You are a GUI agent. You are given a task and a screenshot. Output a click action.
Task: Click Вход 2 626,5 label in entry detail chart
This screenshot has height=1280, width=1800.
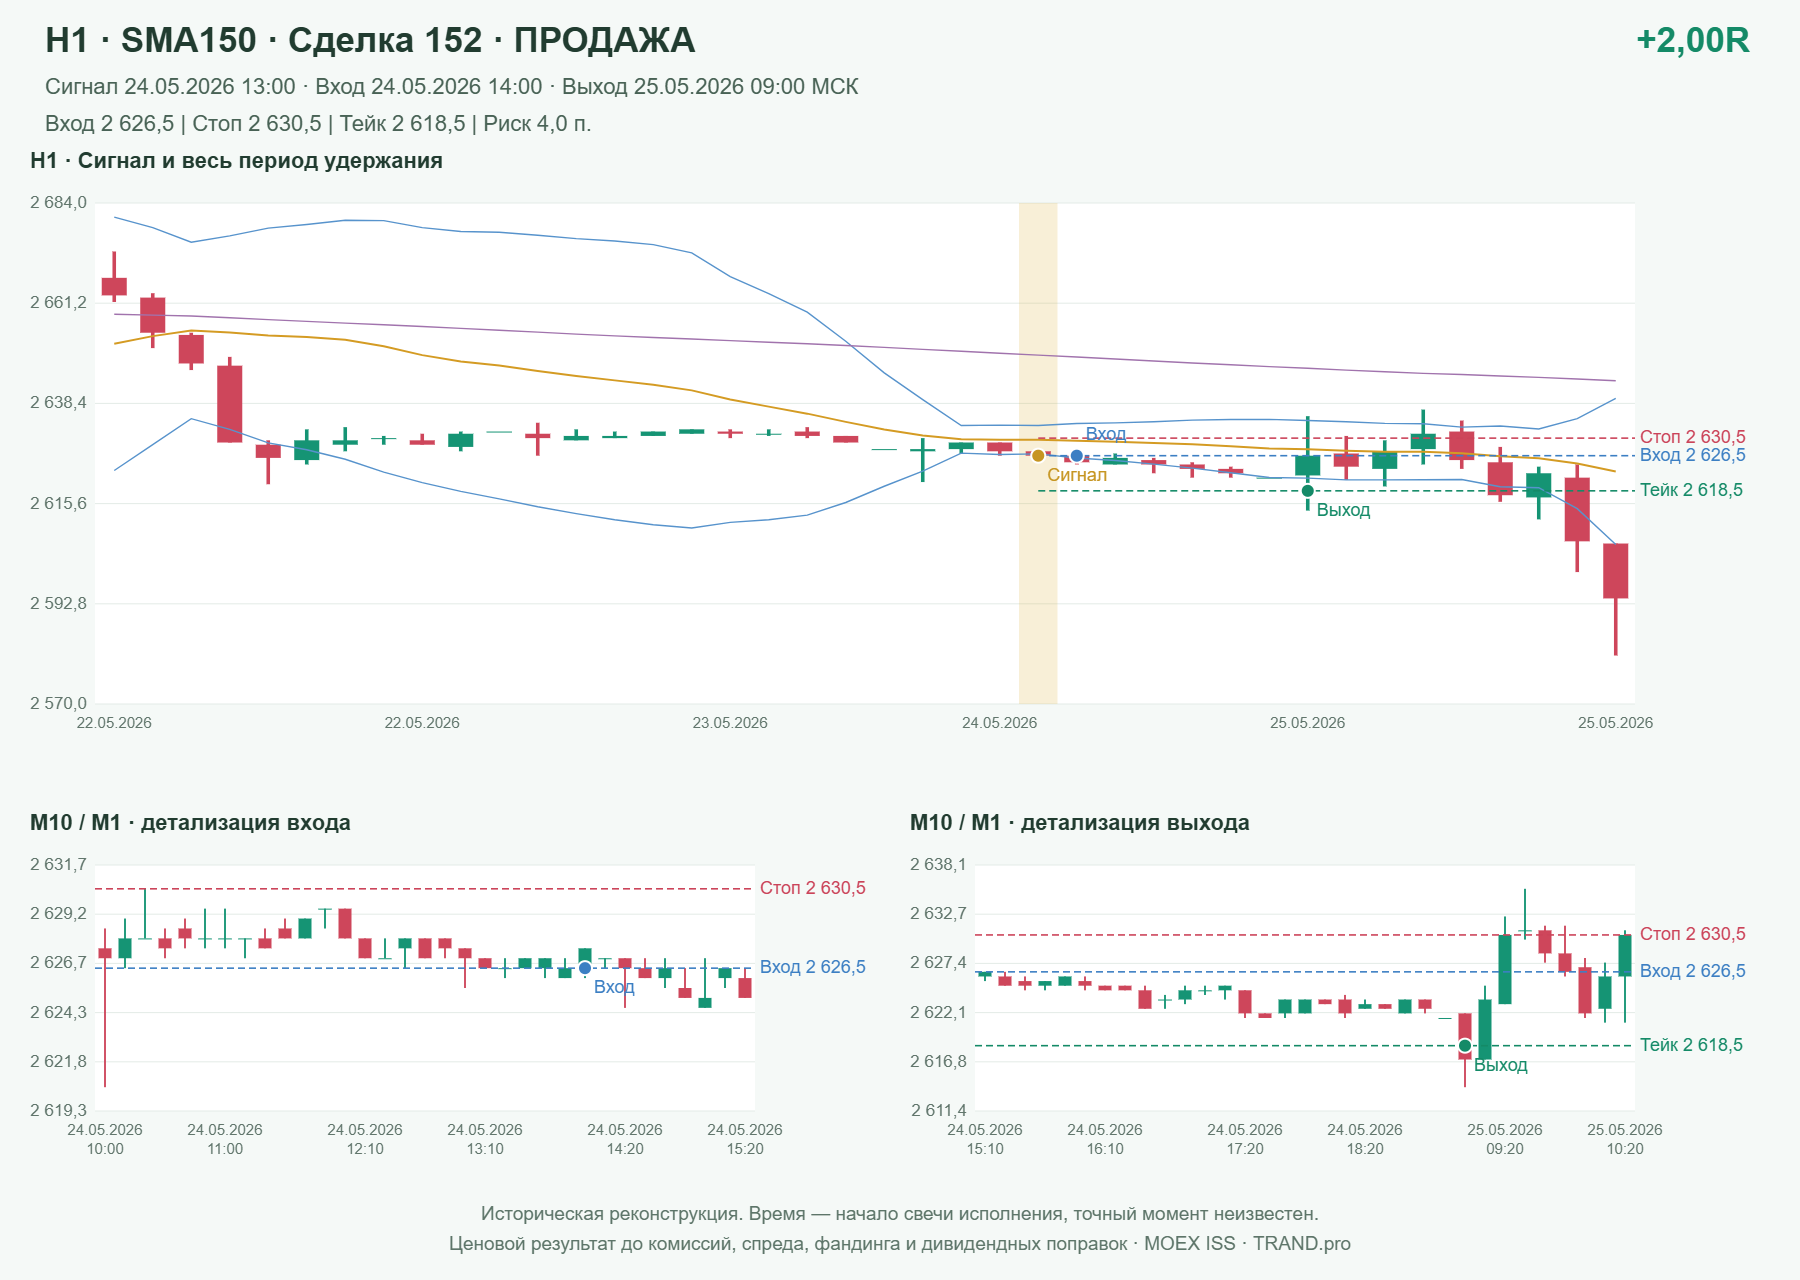[813, 967]
